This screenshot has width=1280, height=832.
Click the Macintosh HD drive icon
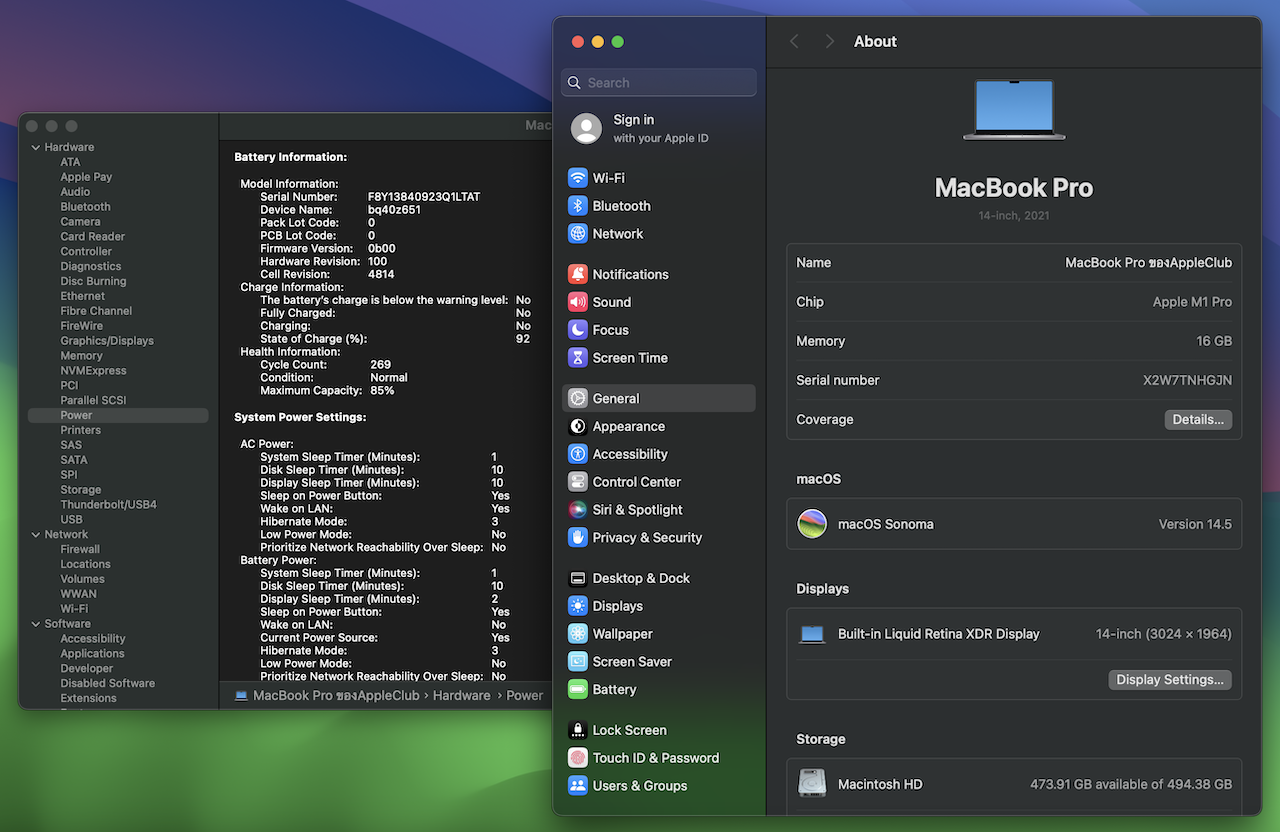(812, 783)
